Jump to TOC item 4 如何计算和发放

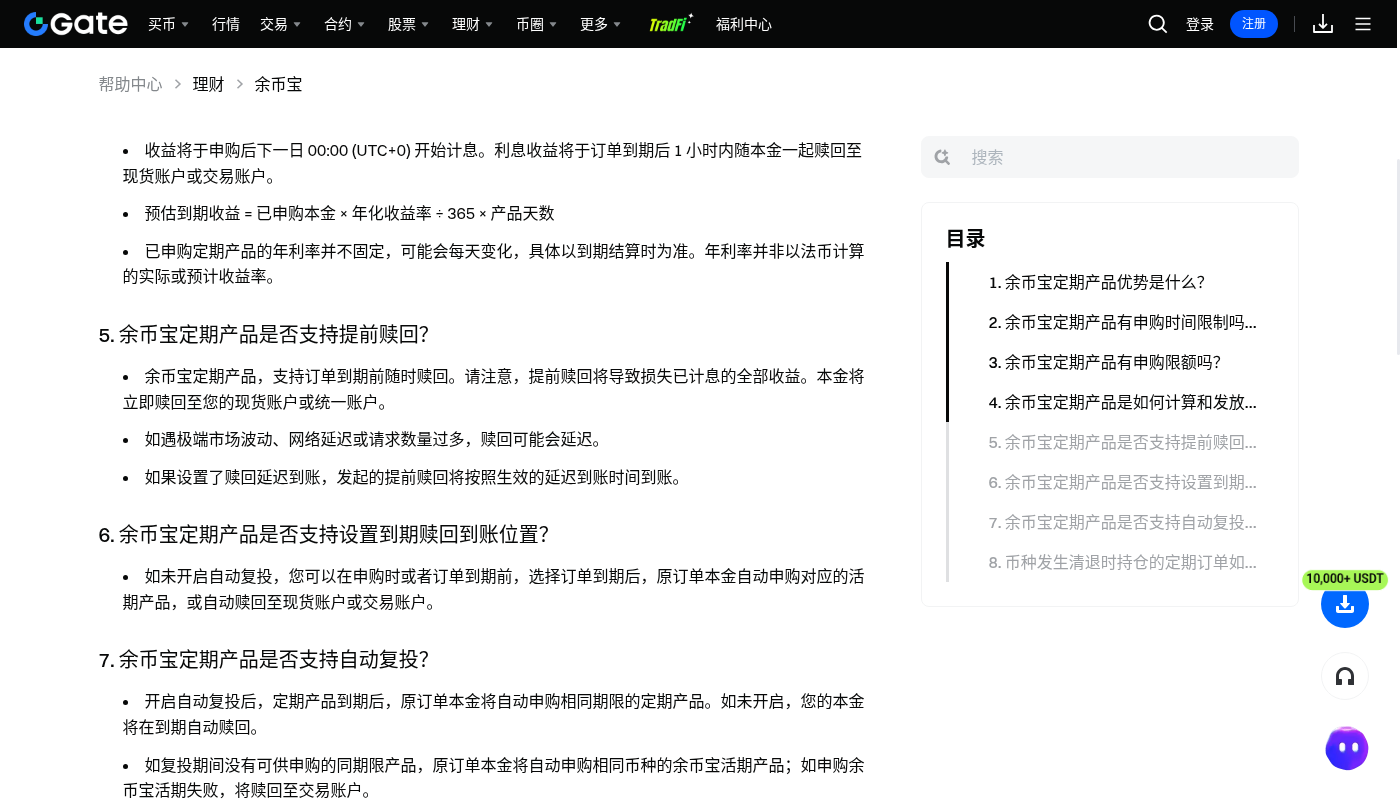point(1123,402)
